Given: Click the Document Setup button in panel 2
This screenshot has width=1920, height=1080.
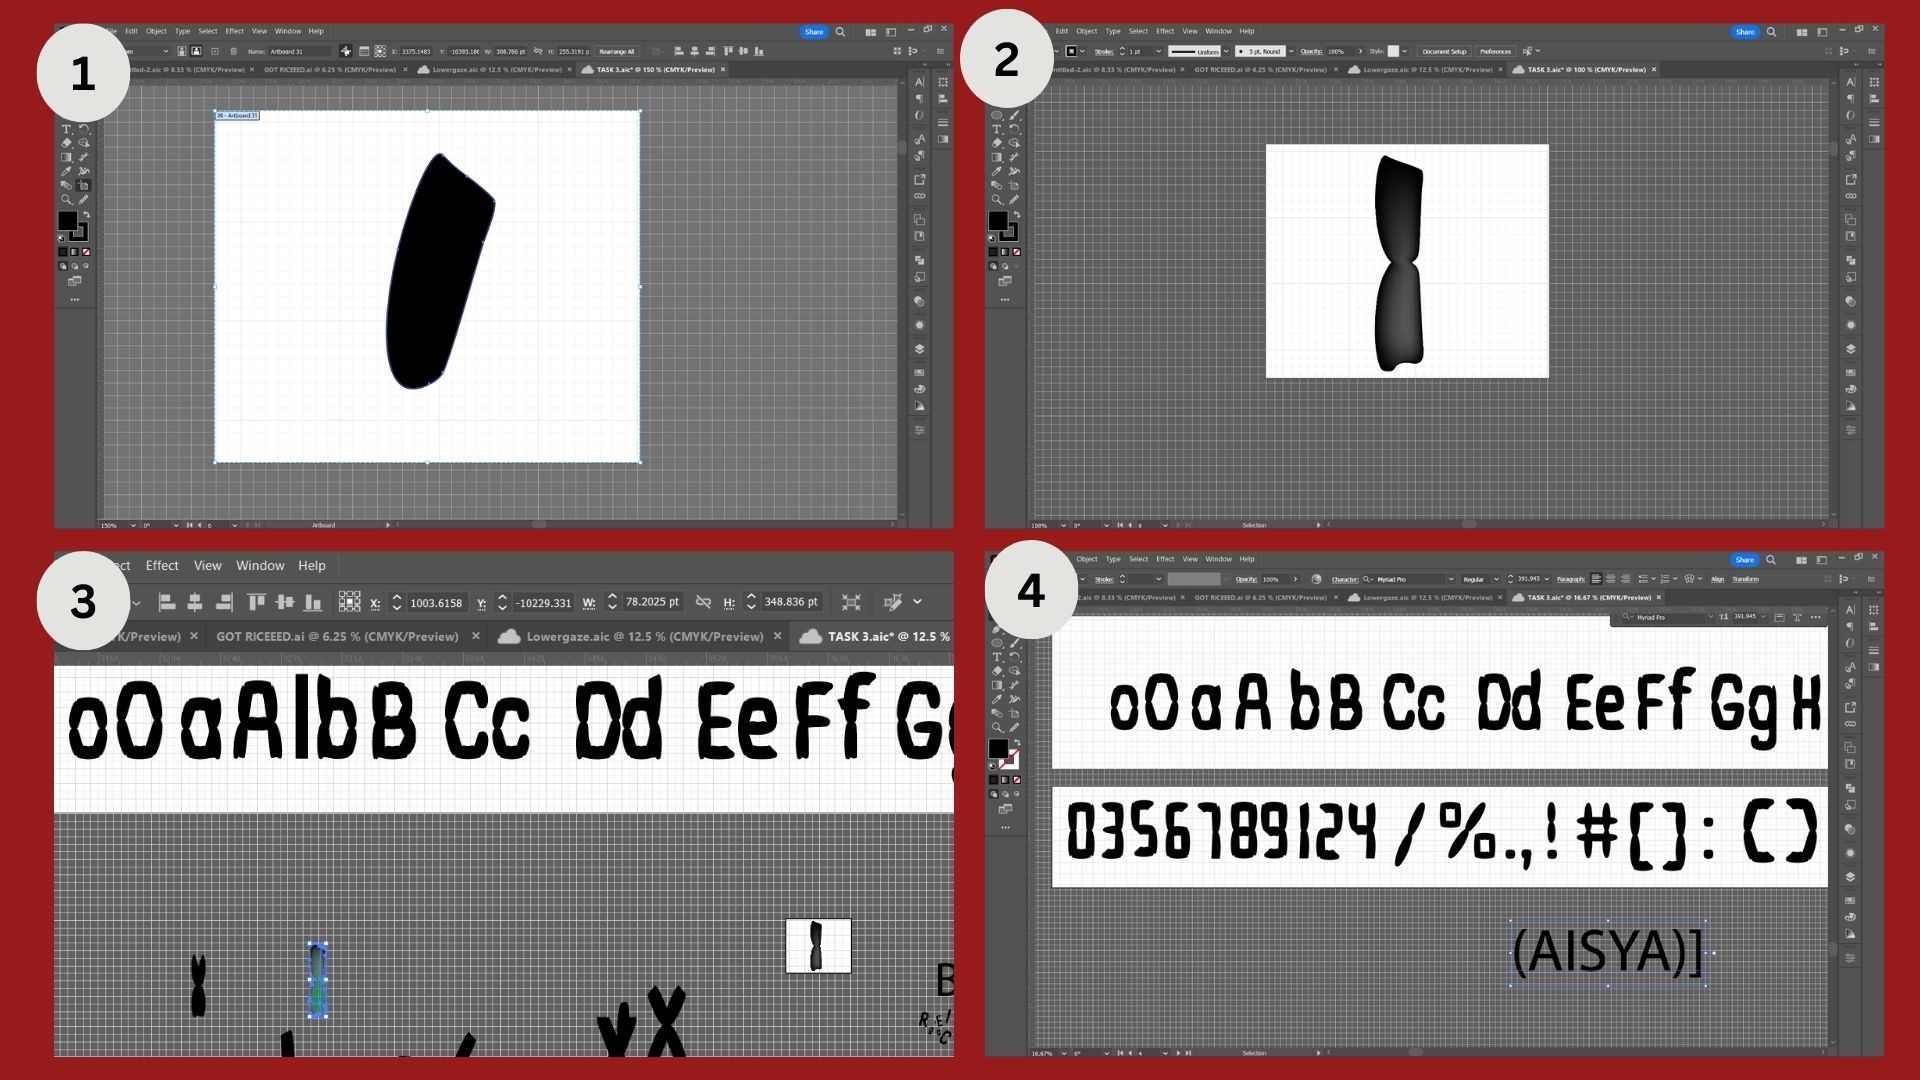Looking at the screenshot, I should coord(1444,51).
